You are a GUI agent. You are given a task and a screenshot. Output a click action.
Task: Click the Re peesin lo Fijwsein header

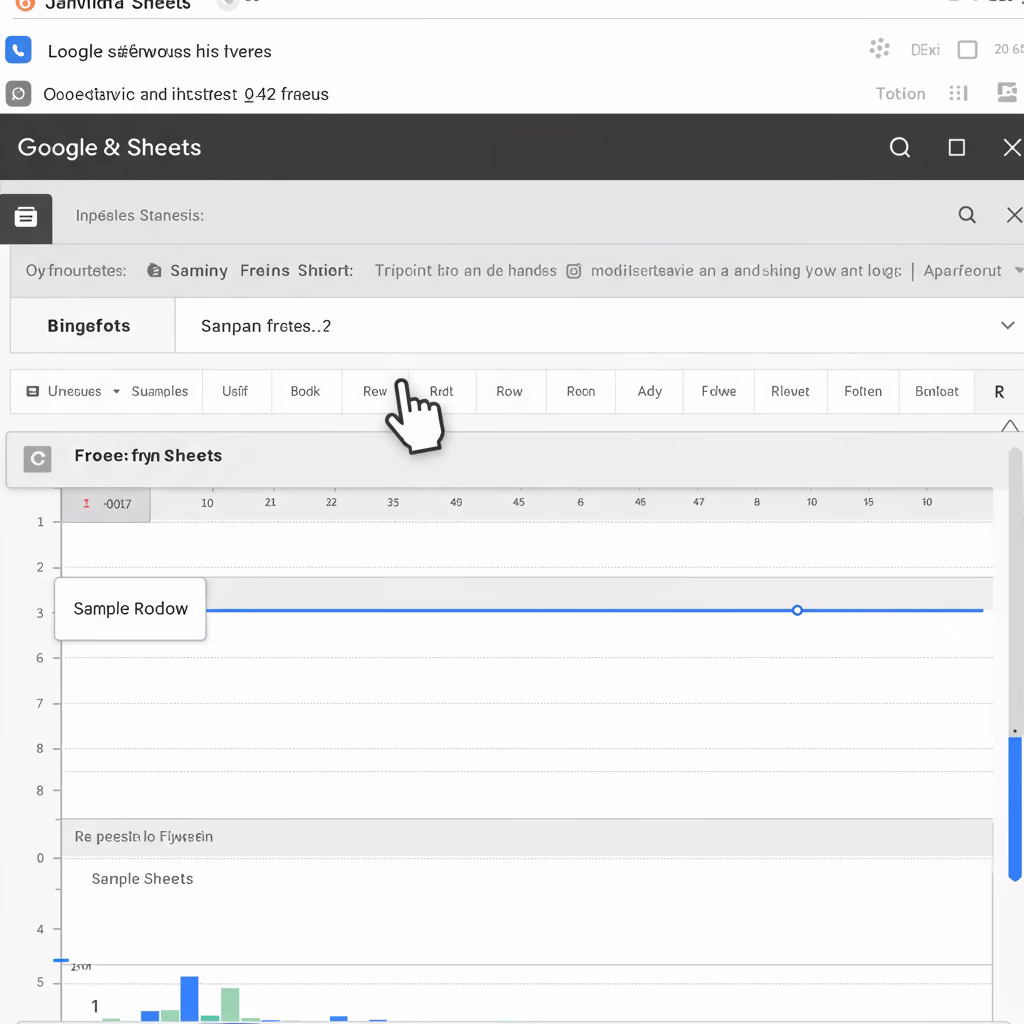click(x=144, y=837)
